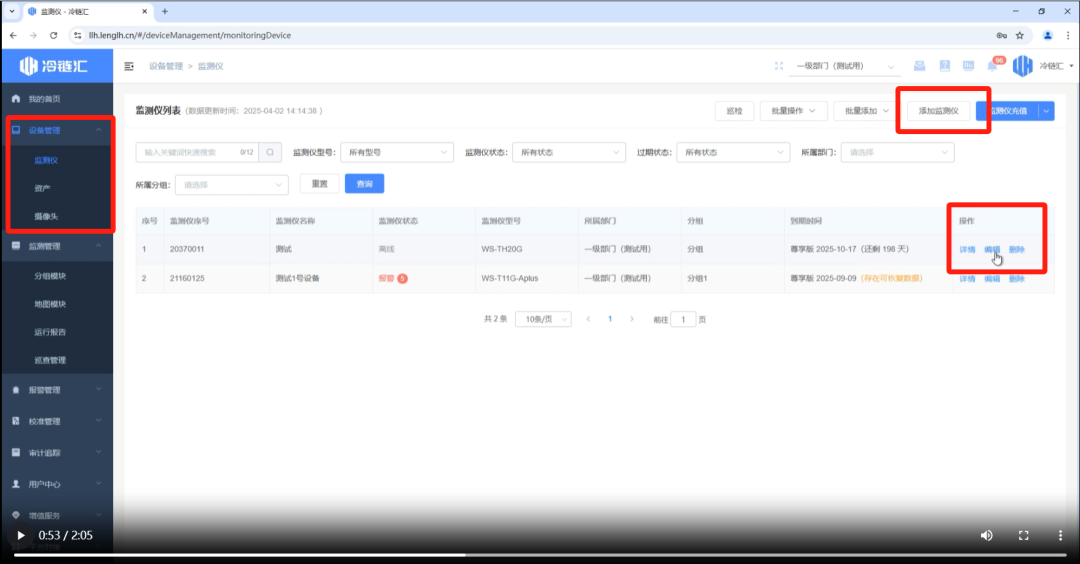The width and height of the screenshot is (1080, 564).
Task: Open a new browser tab with plus
Action: (165, 12)
